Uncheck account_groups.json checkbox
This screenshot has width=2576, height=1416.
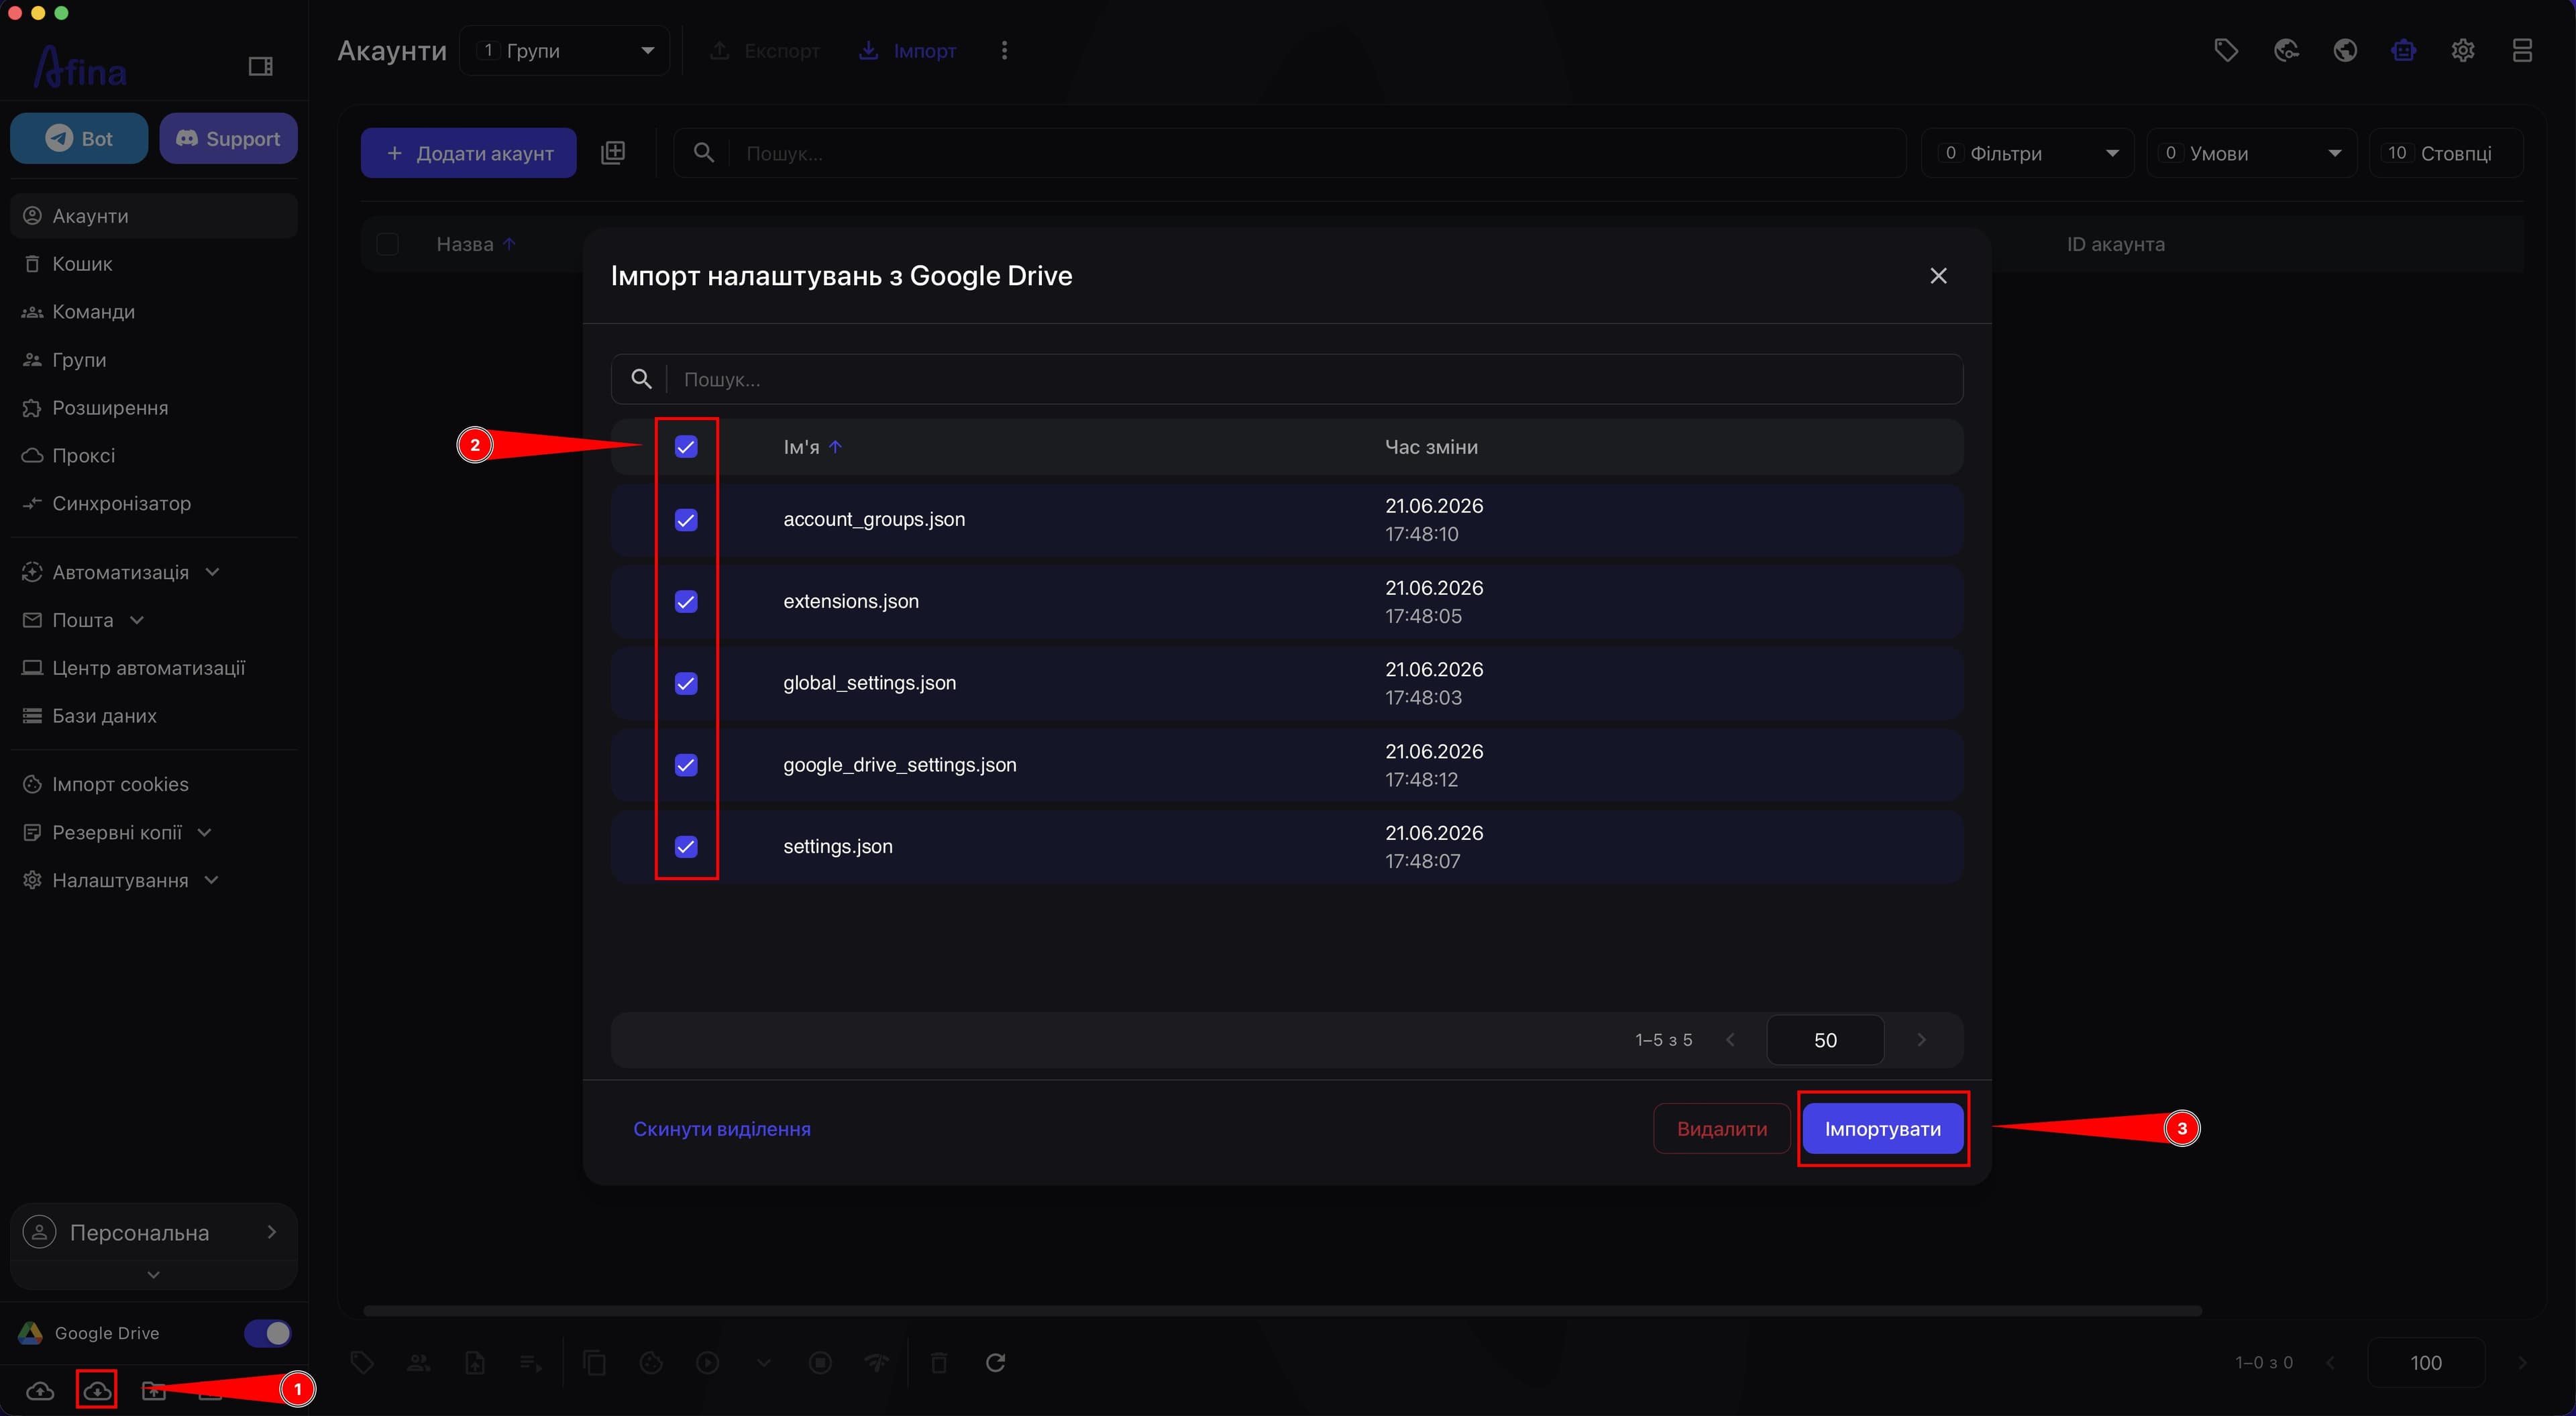(686, 520)
